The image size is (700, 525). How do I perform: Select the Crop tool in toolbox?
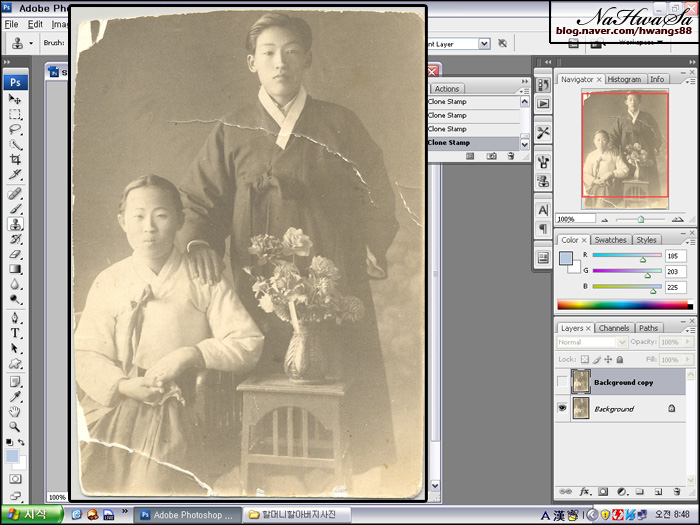[15, 160]
